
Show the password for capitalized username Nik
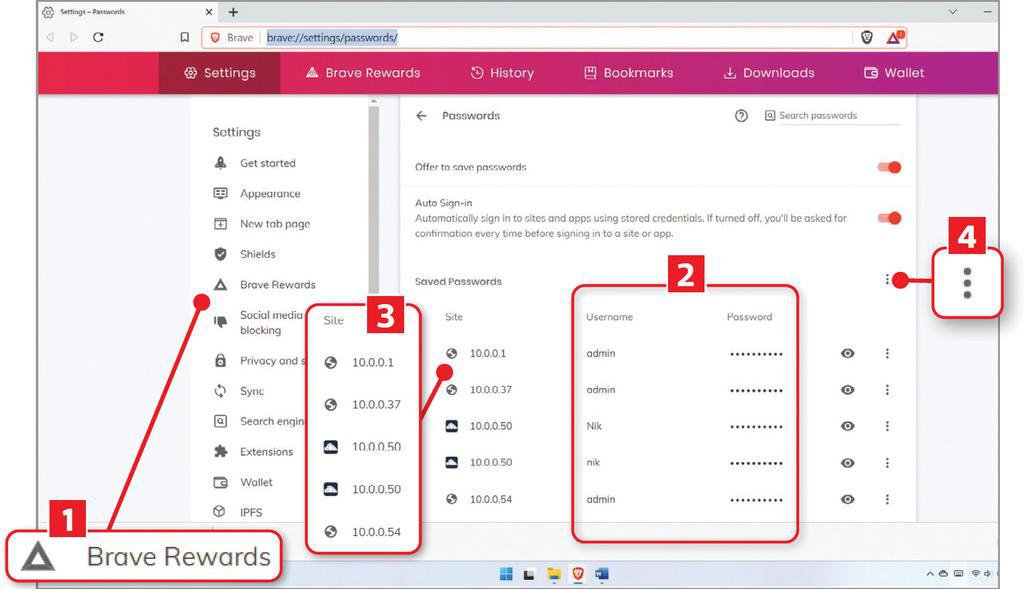coord(848,426)
